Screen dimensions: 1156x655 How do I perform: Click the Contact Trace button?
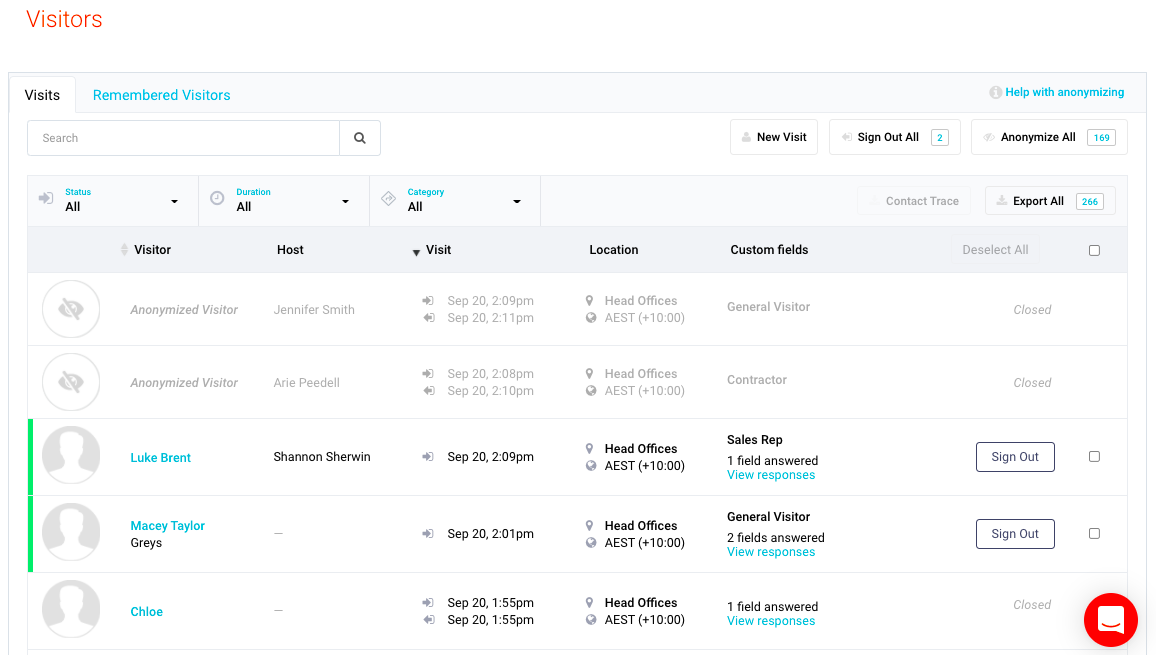(x=913, y=201)
